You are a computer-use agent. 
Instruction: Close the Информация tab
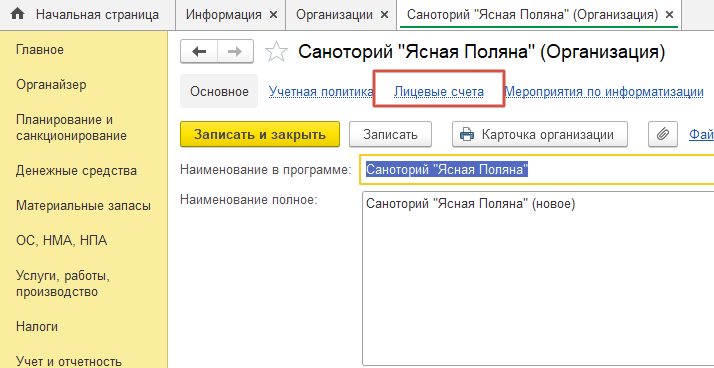pos(273,15)
